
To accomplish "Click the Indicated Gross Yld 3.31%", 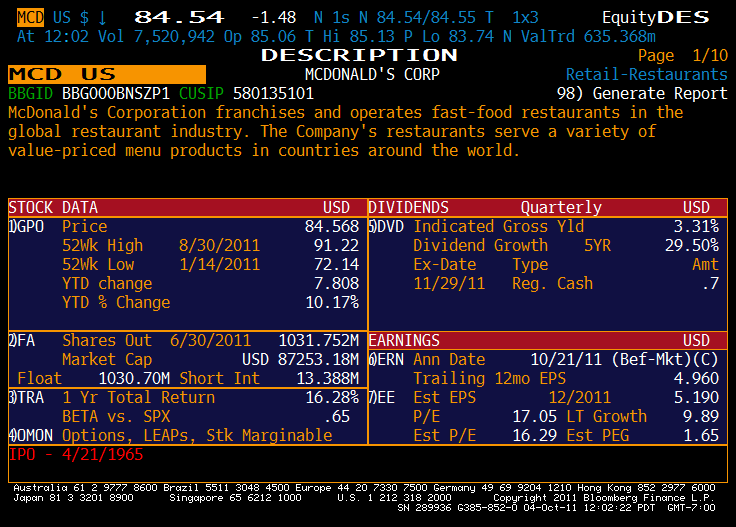I will click(x=696, y=227).
